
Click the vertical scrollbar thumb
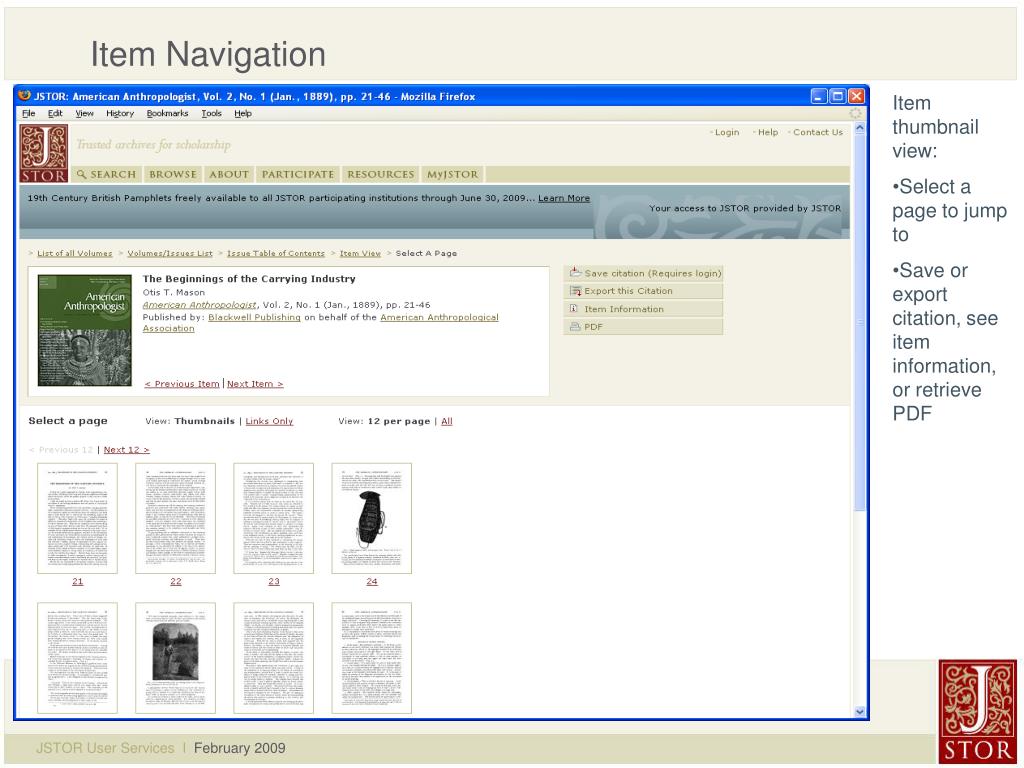[x=859, y=323]
